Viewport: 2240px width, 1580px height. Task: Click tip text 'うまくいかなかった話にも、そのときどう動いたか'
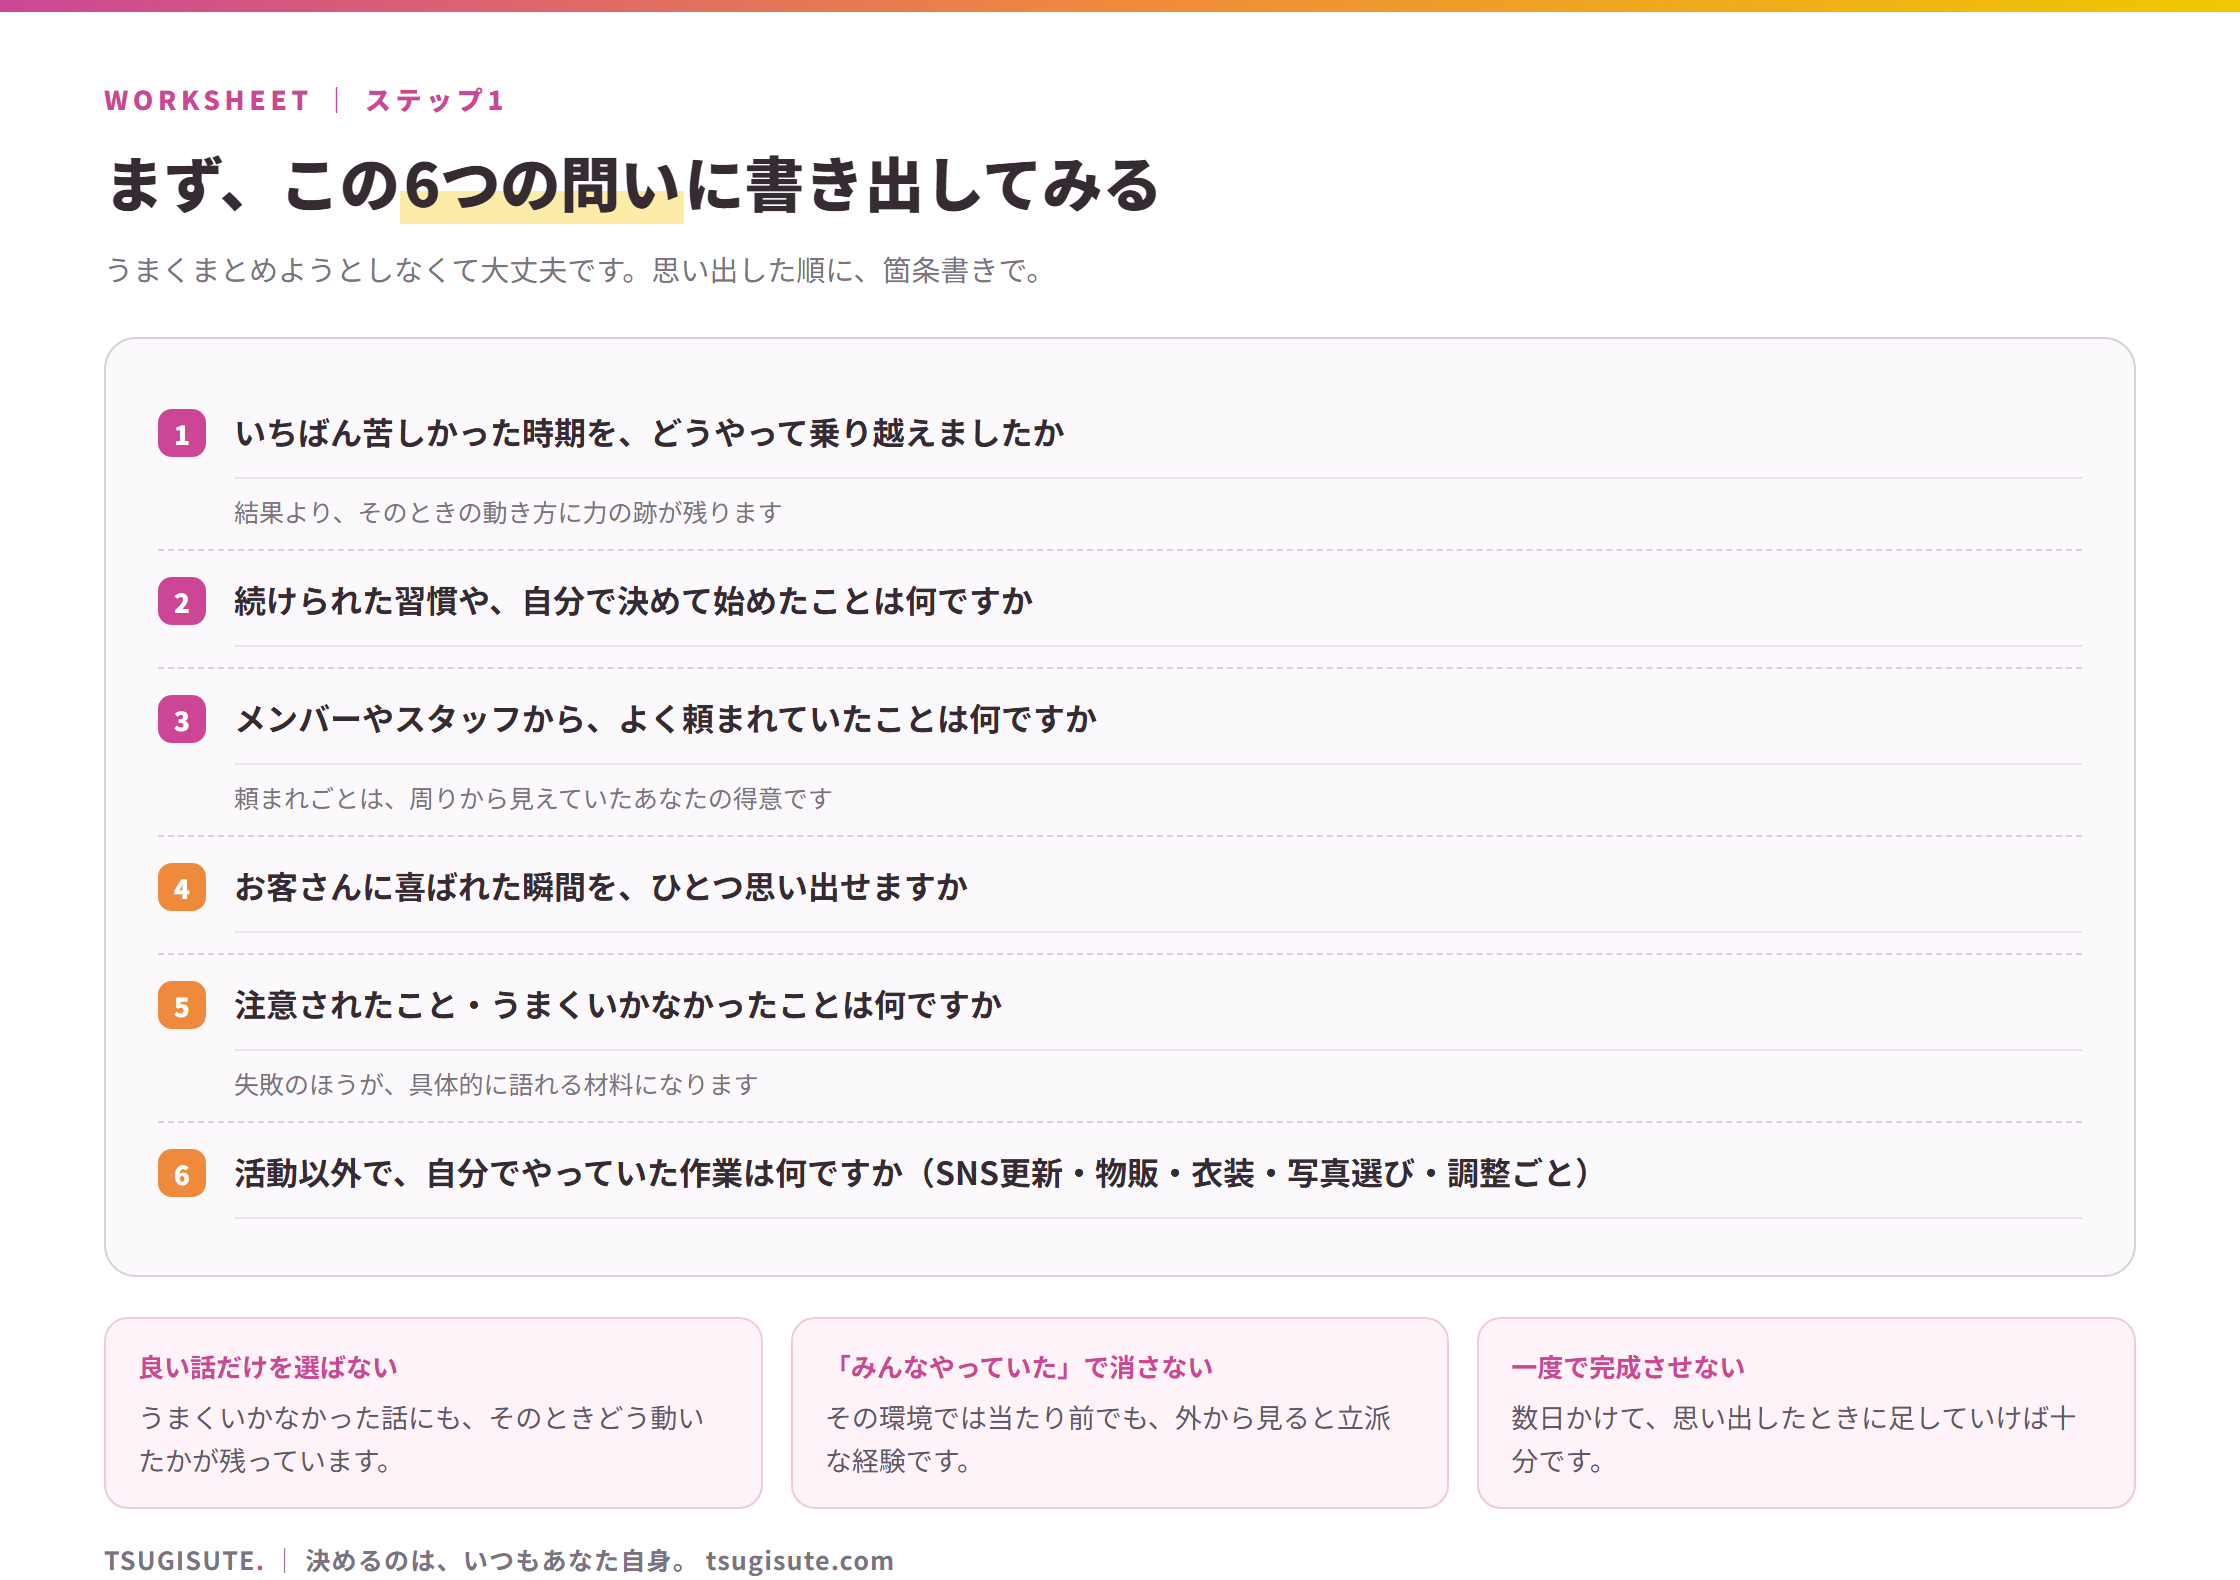click(x=421, y=1439)
